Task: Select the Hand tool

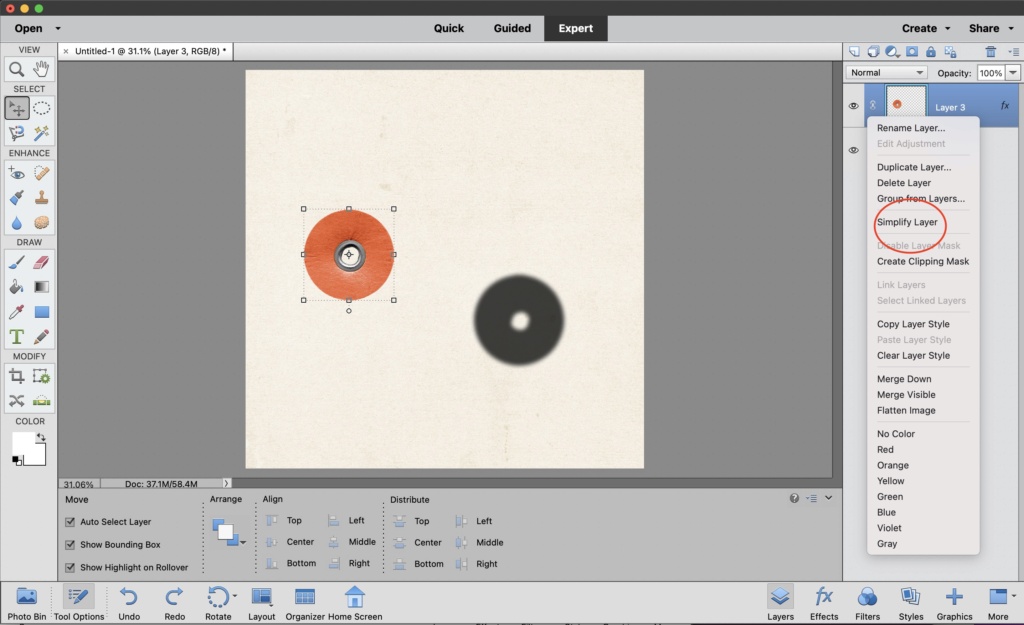Action: pyautogui.click(x=41, y=69)
